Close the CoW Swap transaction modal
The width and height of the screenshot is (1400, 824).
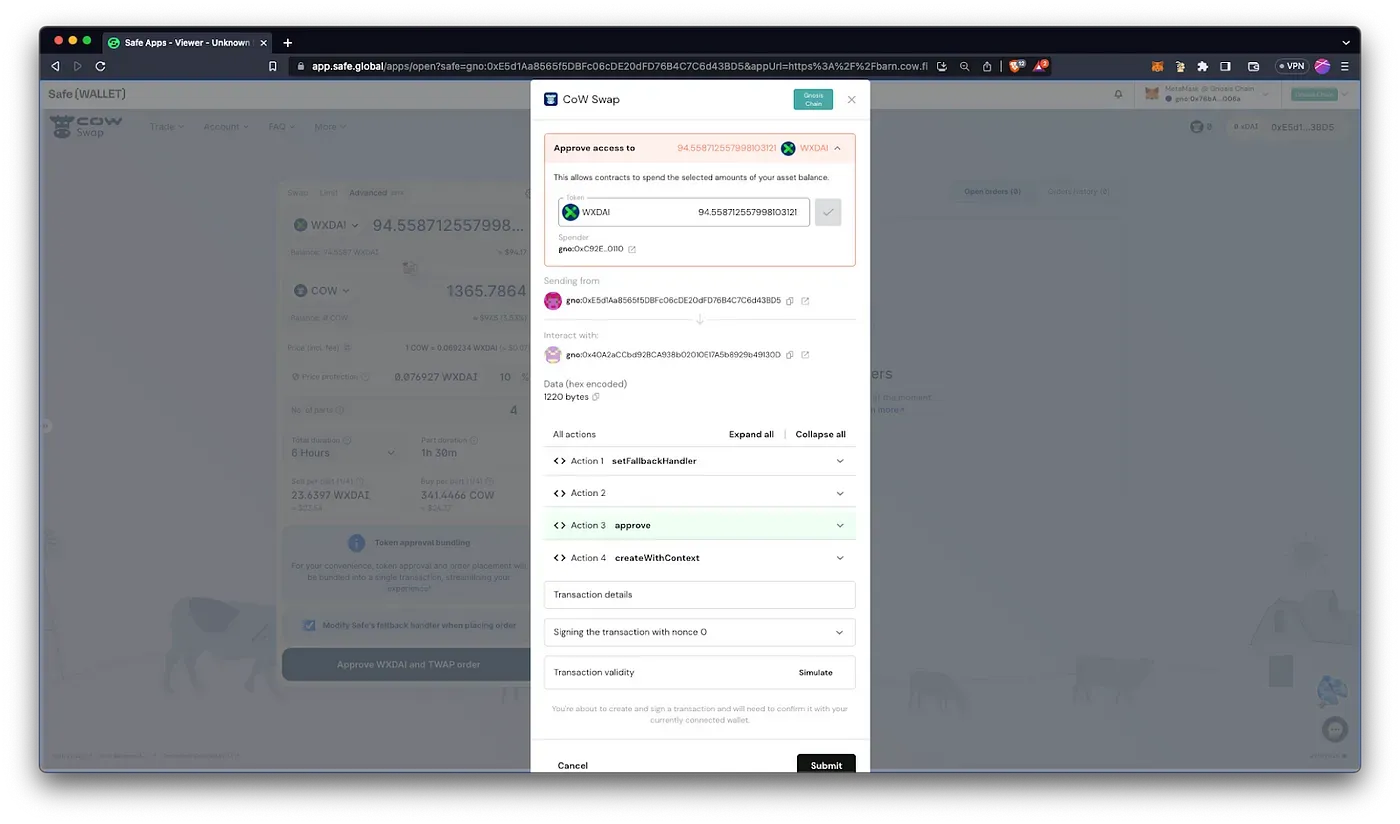852,99
